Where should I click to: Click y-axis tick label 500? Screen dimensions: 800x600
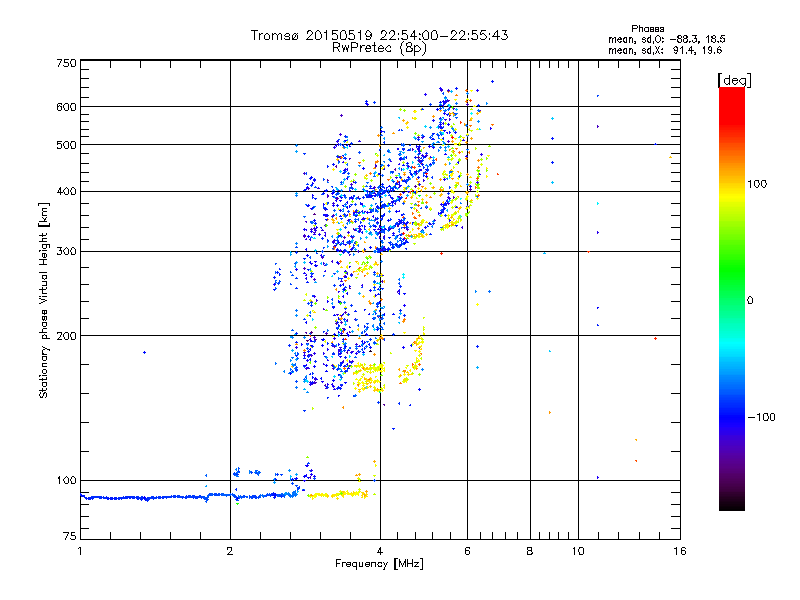point(66,145)
